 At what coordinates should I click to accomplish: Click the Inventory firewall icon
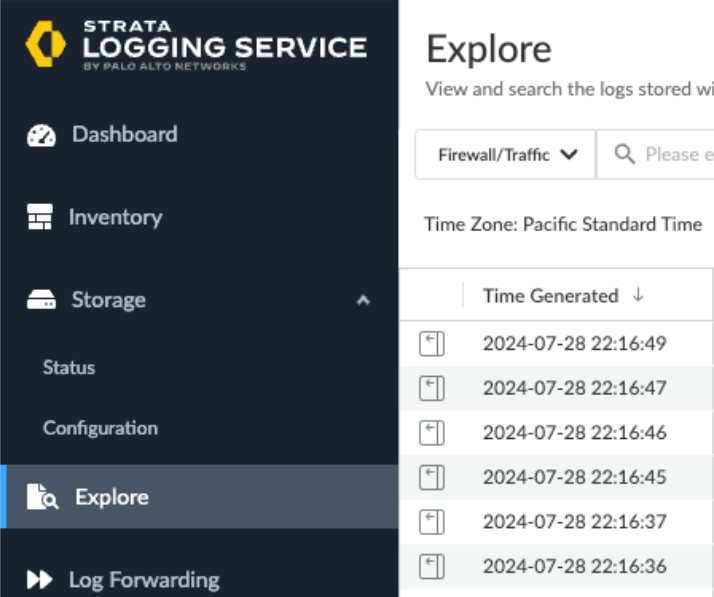point(40,217)
